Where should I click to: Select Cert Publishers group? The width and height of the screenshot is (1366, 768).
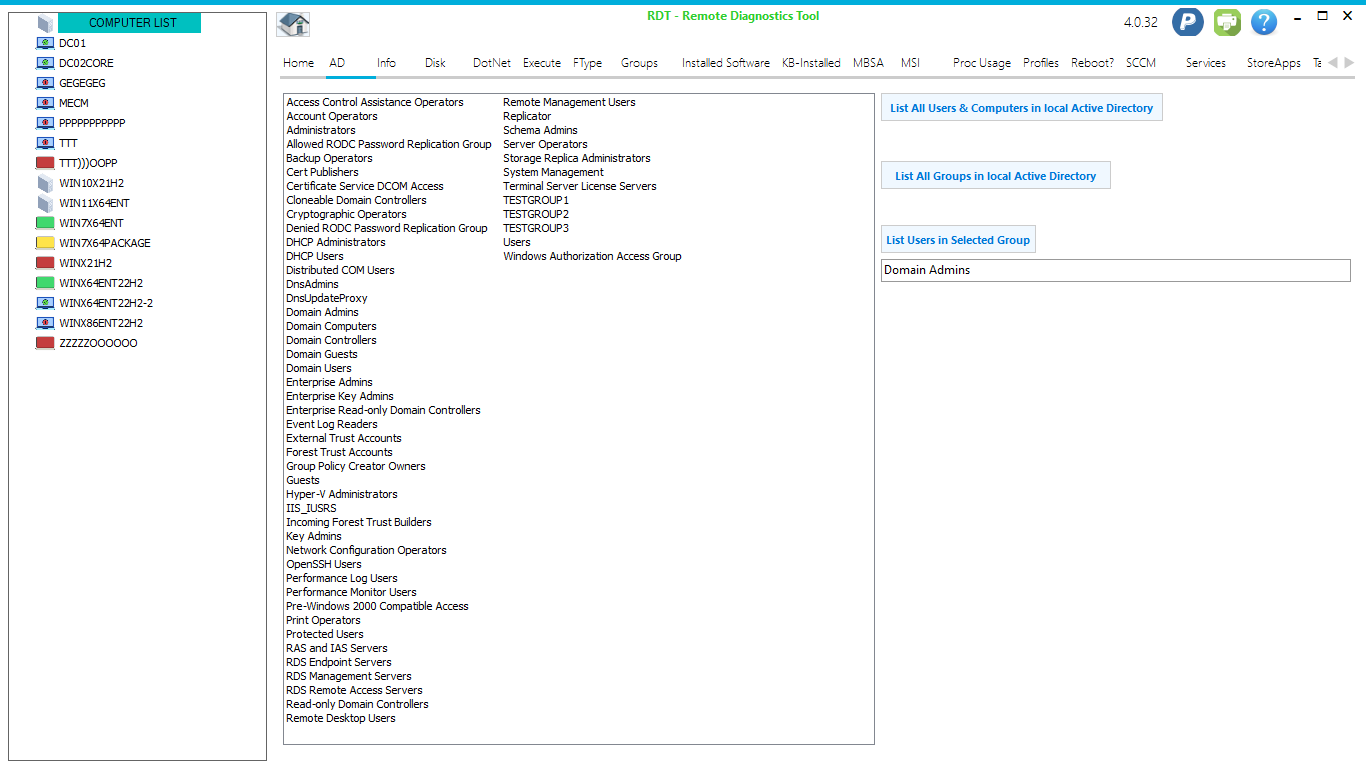point(322,172)
